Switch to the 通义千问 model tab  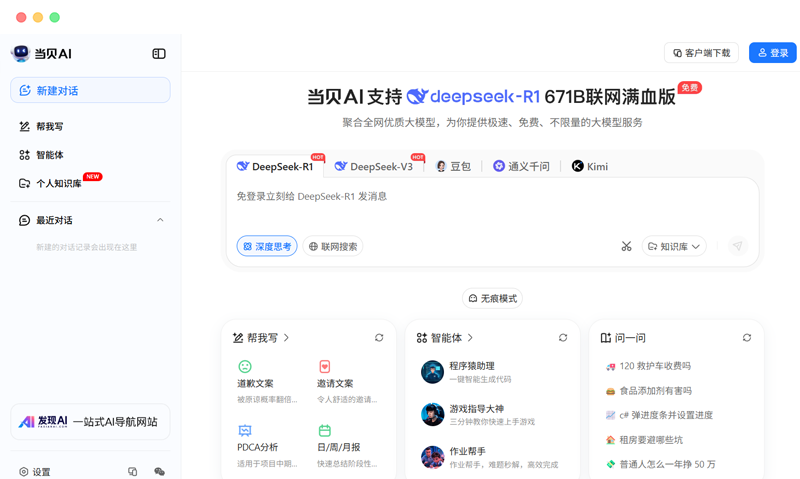[521, 166]
